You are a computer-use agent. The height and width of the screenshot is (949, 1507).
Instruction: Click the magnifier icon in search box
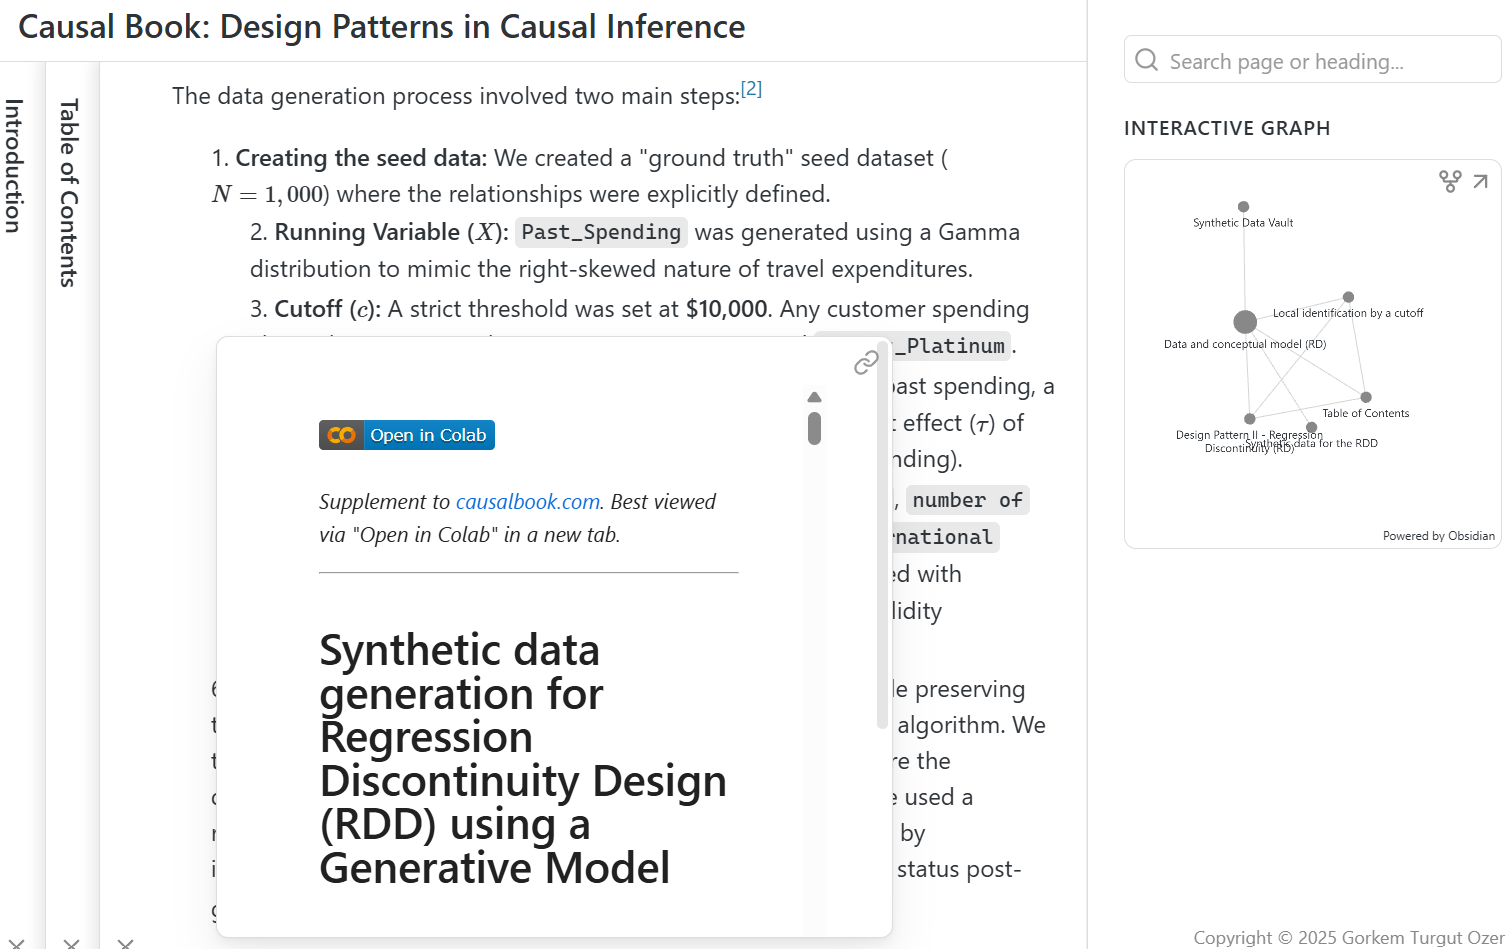coord(1146,61)
